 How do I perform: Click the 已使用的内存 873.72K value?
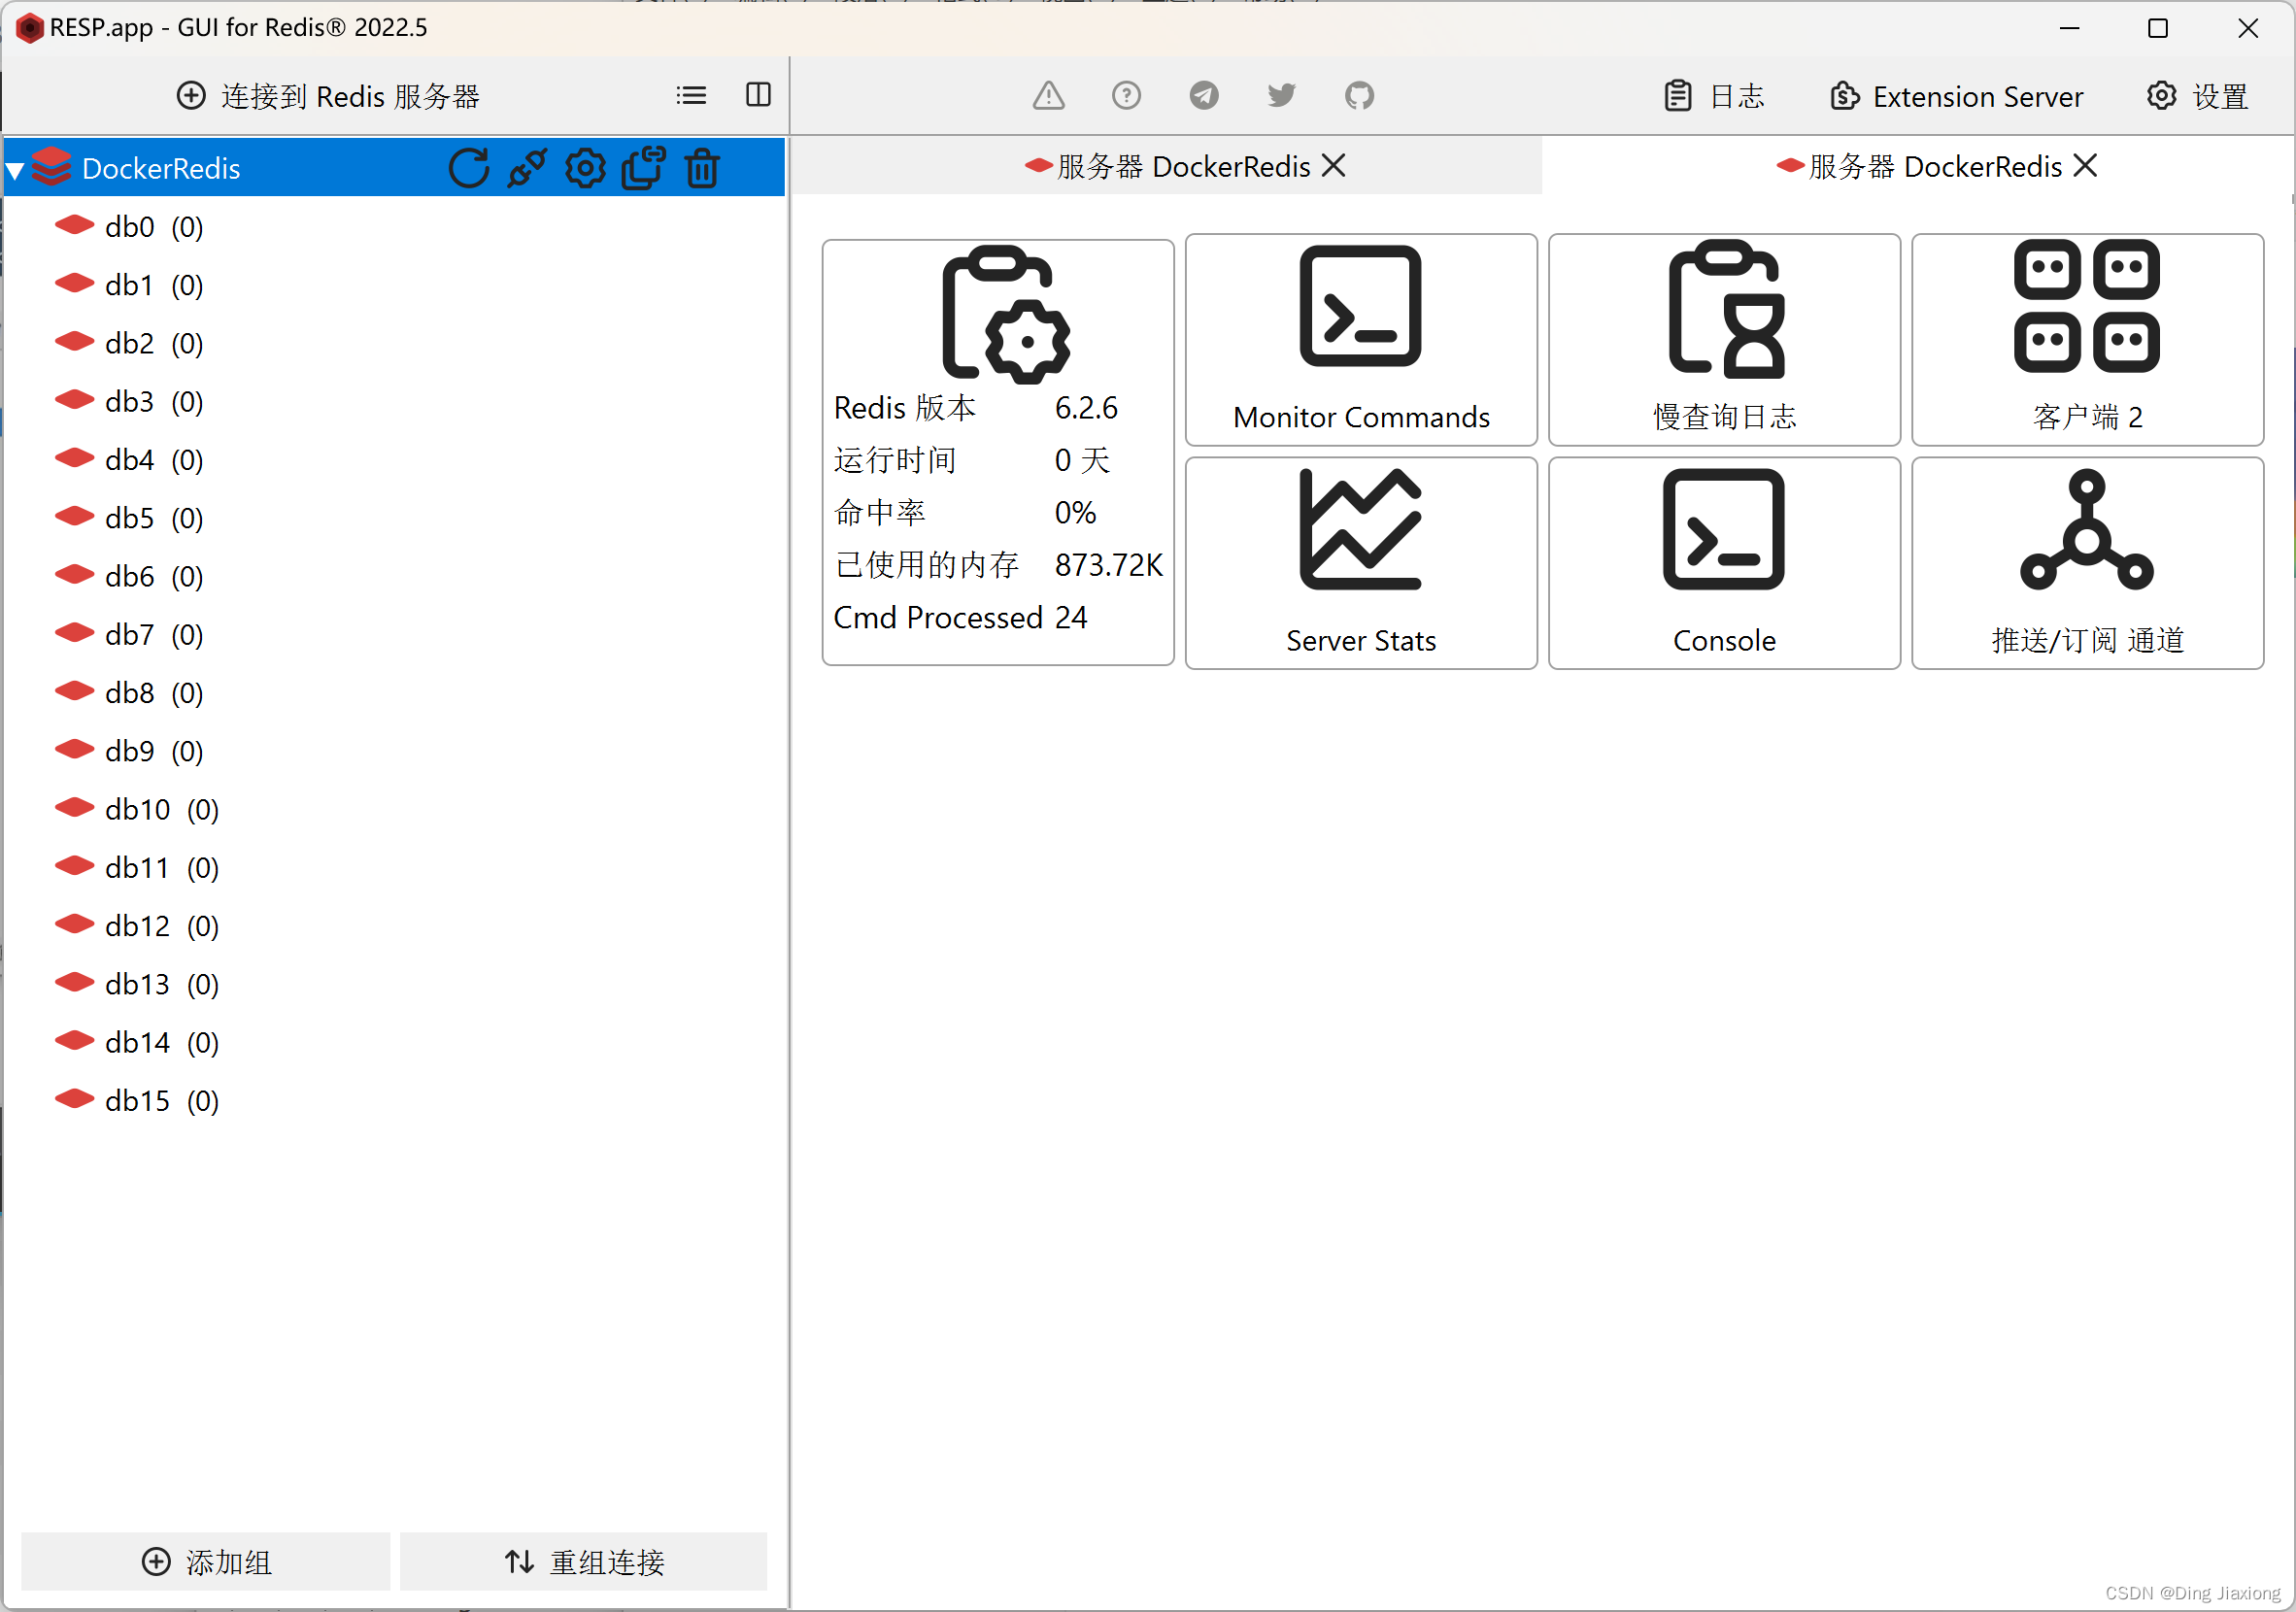pos(1108,565)
